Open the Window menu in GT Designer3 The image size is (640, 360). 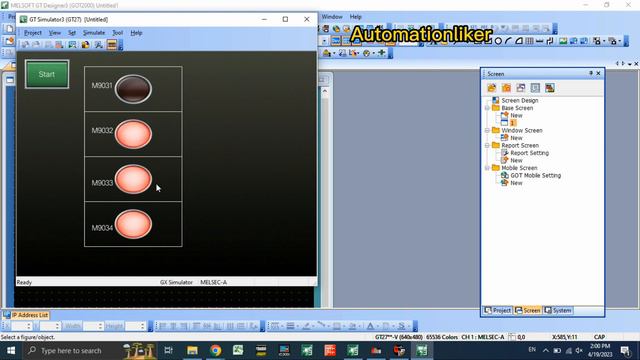point(332,17)
